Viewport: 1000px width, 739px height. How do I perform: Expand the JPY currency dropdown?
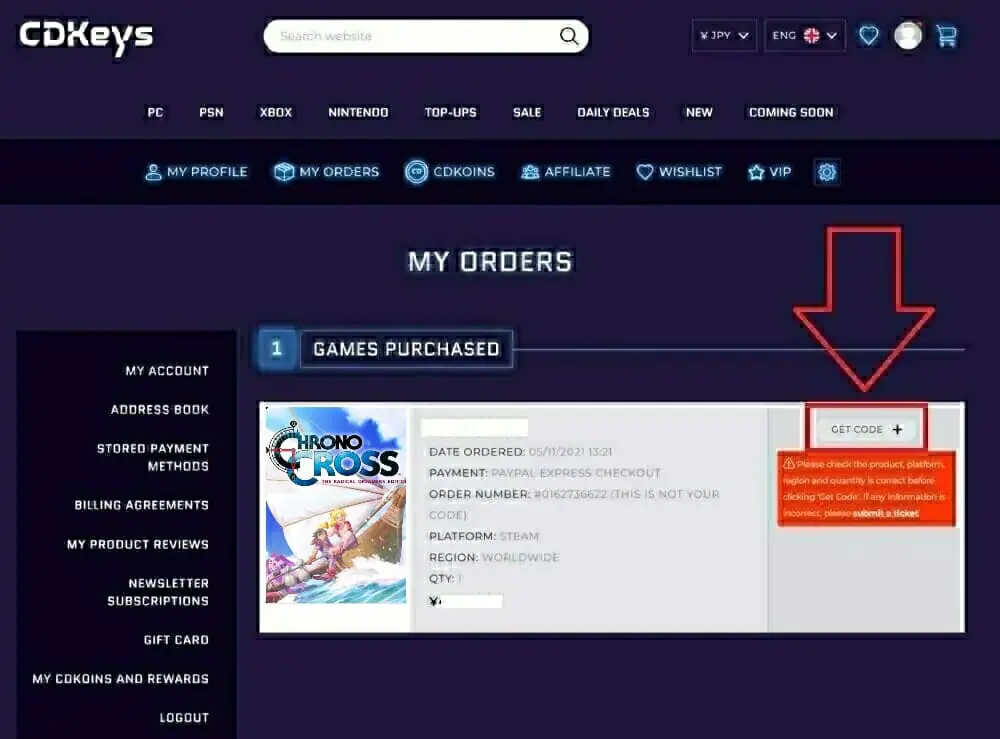[724, 36]
